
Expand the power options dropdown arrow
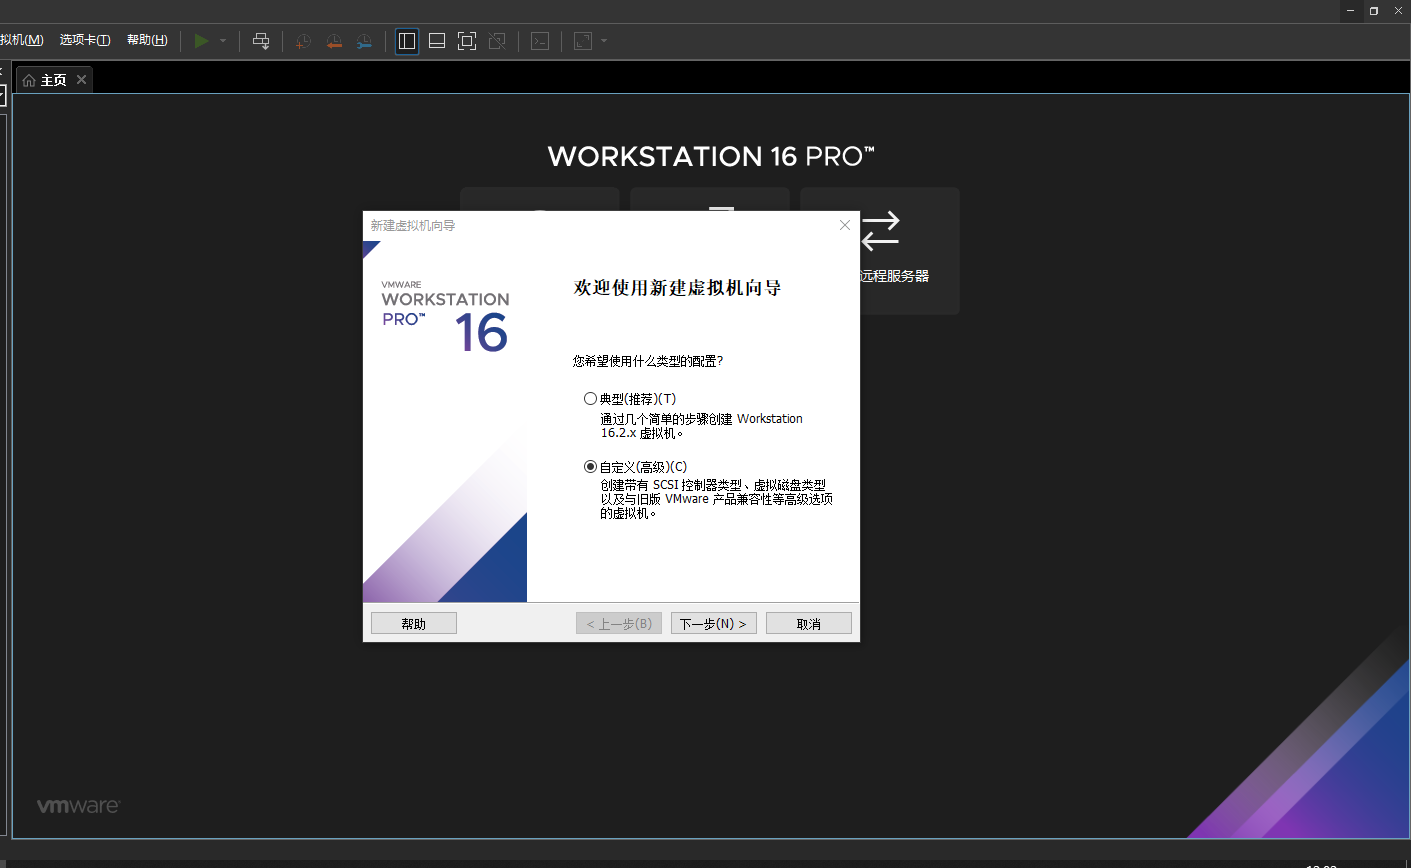pyautogui.click(x=223, y=41)
